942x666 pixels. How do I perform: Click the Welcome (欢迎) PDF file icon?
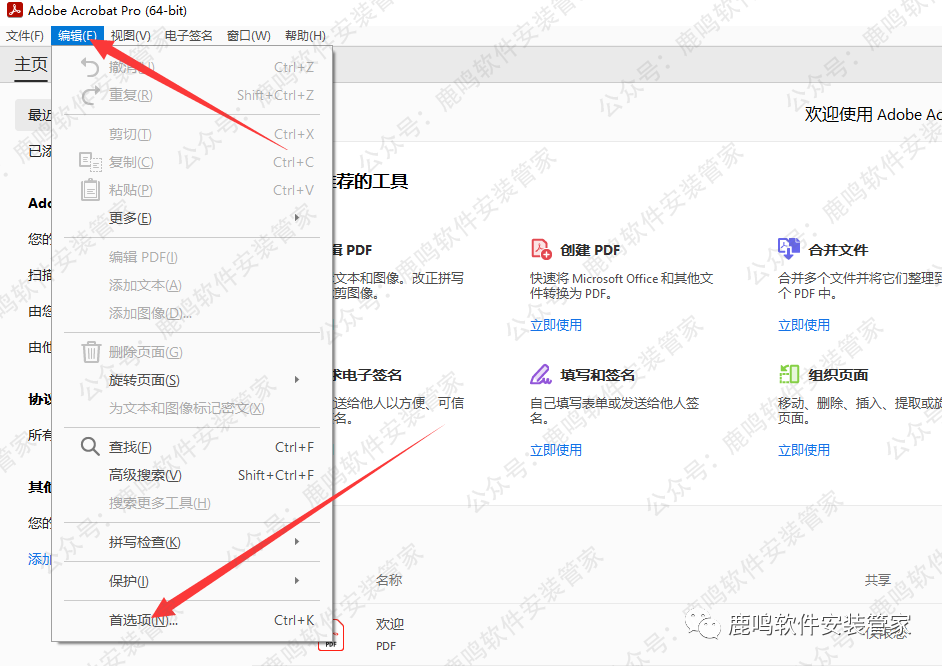coord(332,634)
